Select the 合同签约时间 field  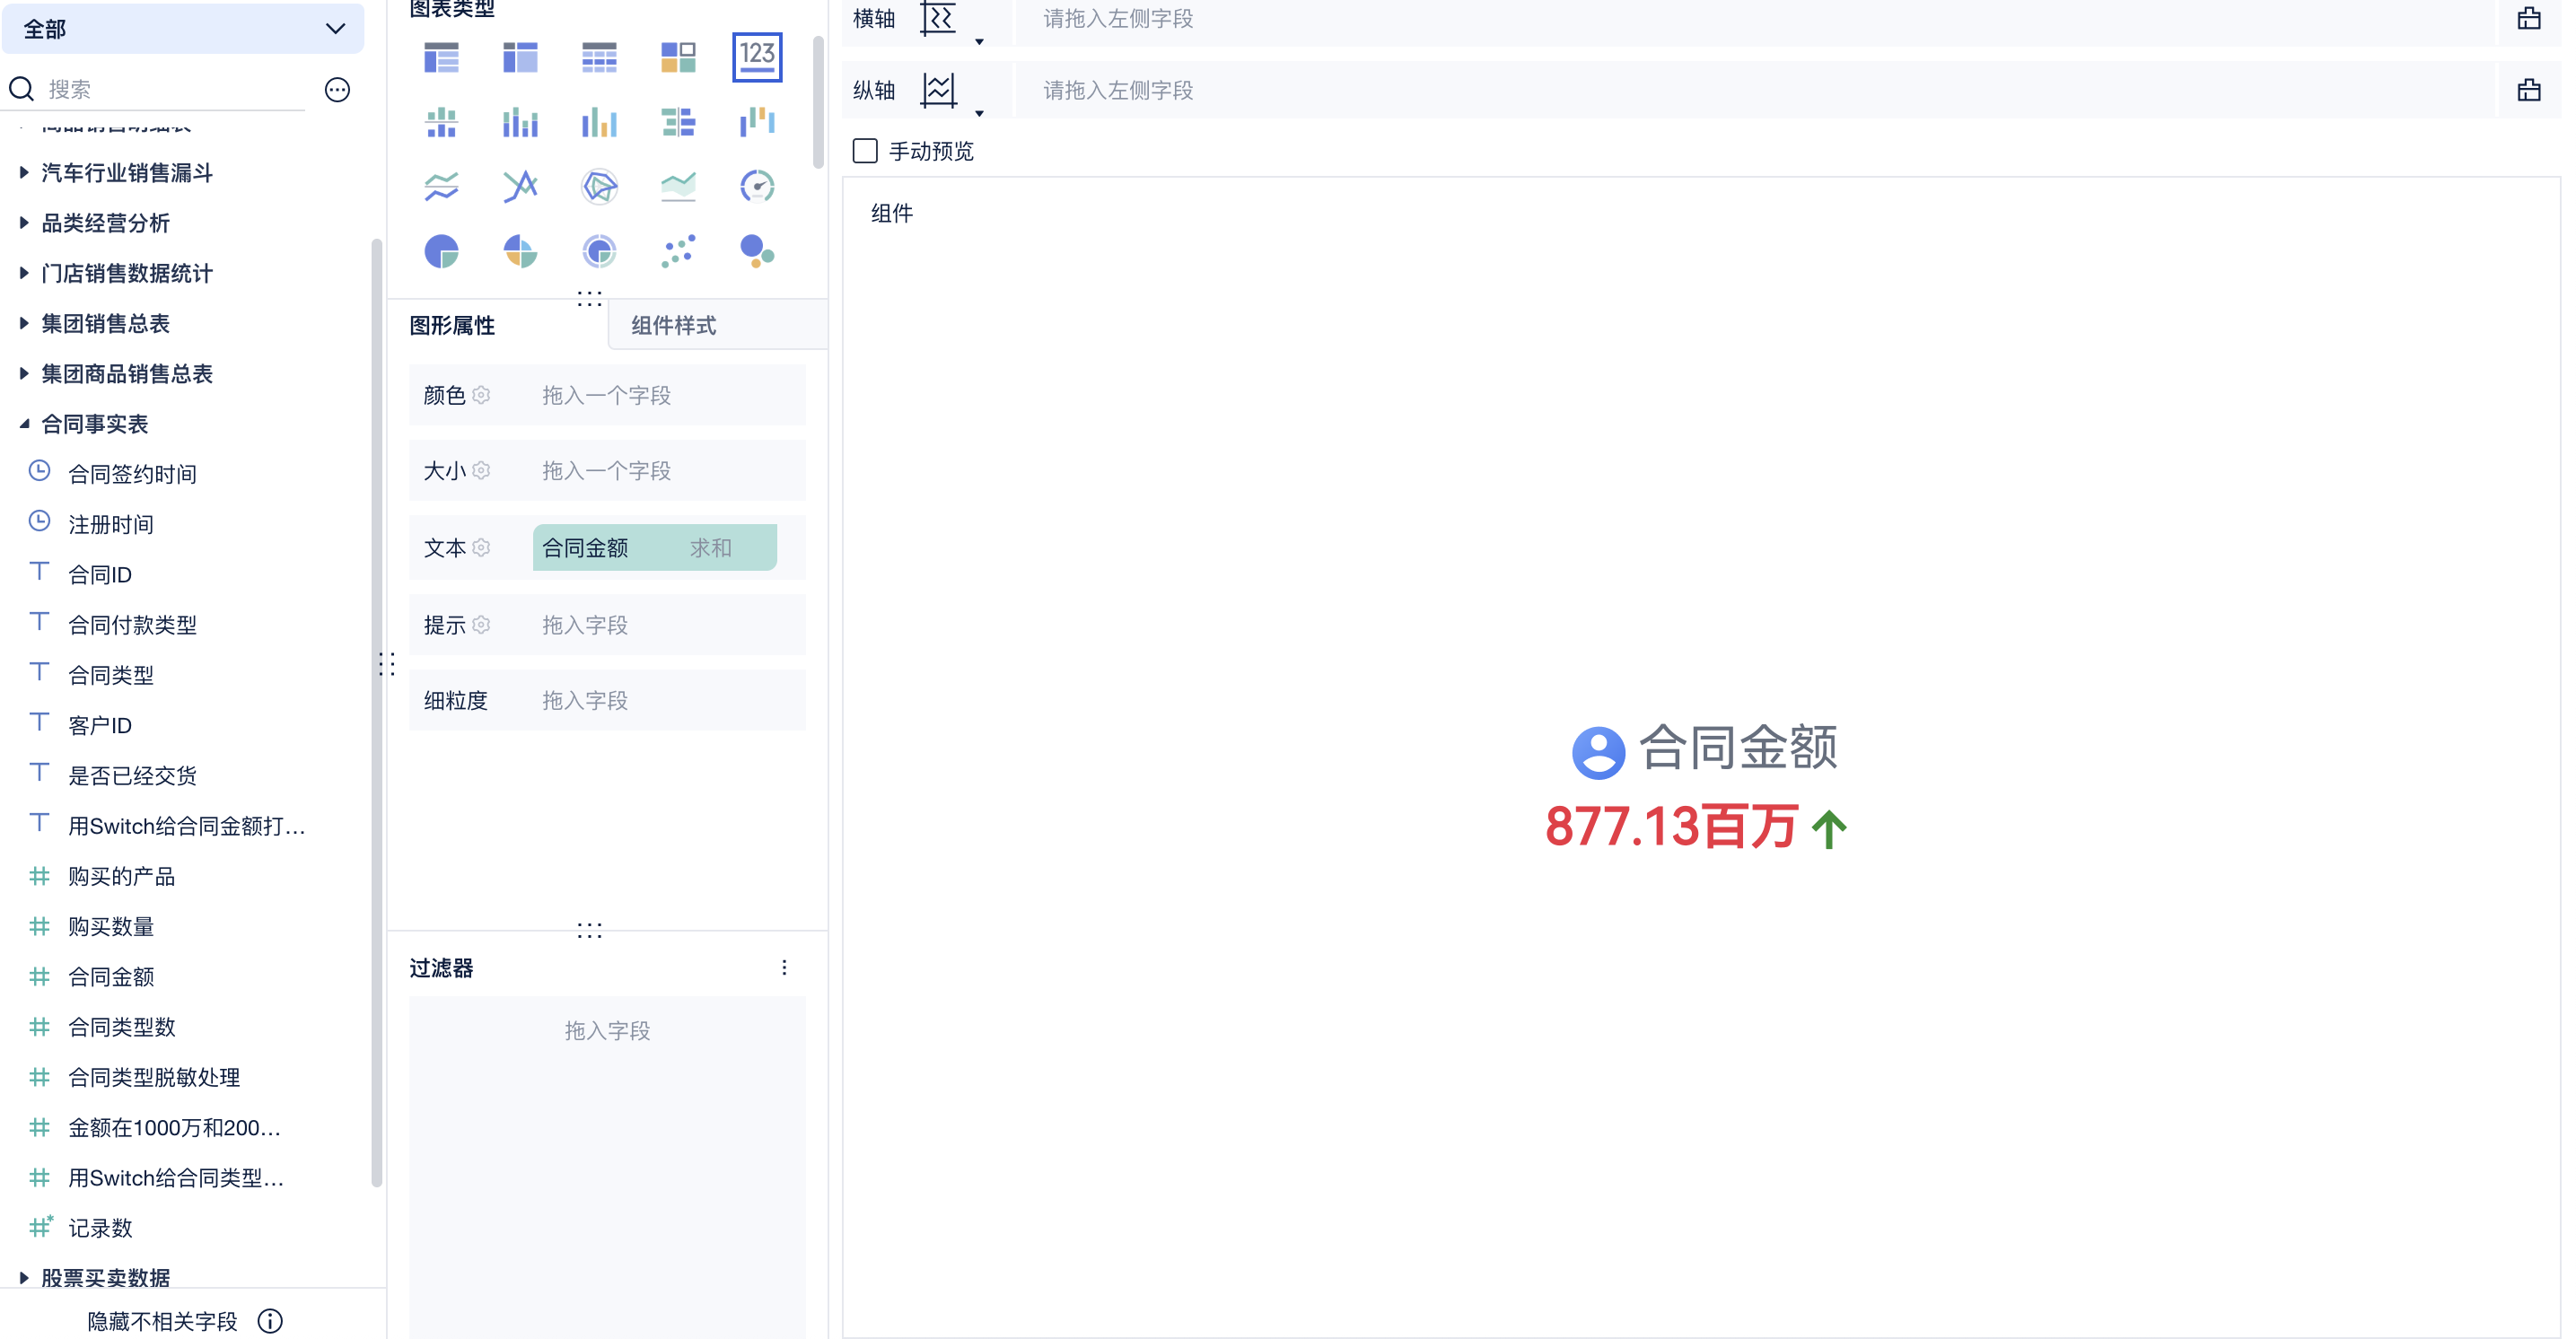click(x=131, y=474)
